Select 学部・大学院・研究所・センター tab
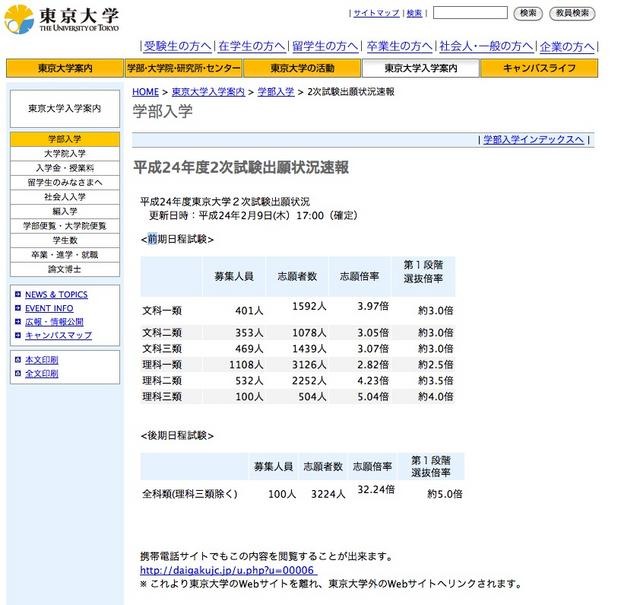640x605 pixels. [184, 68]
